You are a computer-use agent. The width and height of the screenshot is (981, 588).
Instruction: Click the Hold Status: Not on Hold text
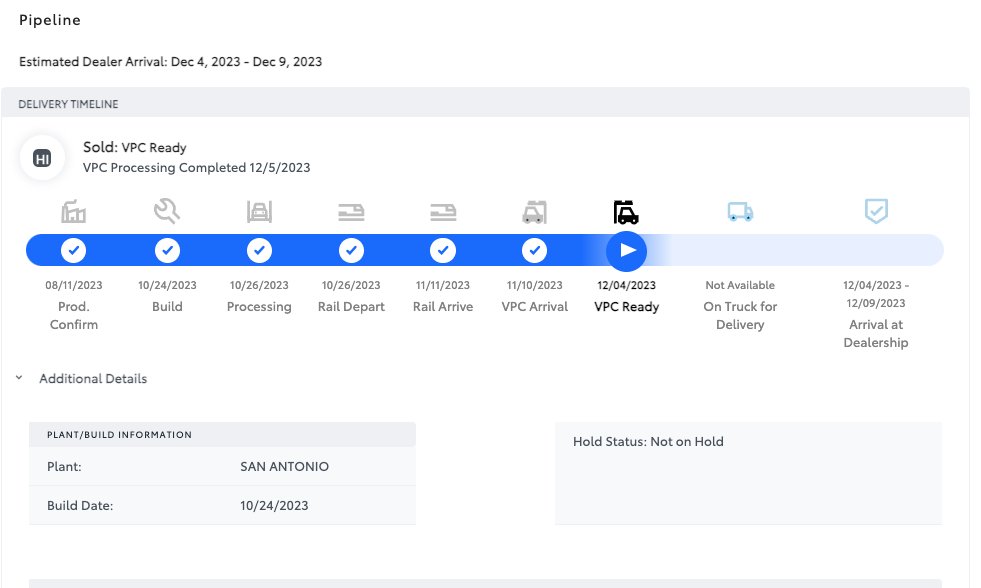tap(648, 442)
